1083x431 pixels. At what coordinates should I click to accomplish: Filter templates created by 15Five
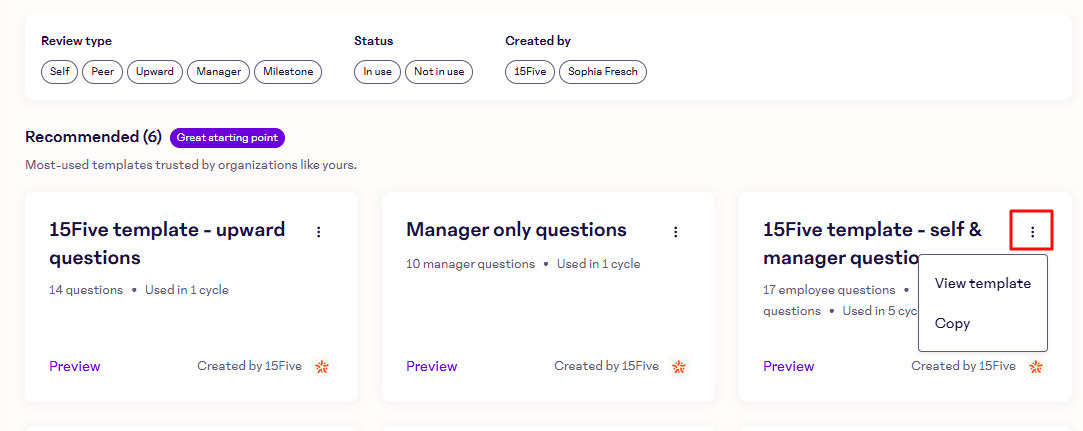[530, 72]
